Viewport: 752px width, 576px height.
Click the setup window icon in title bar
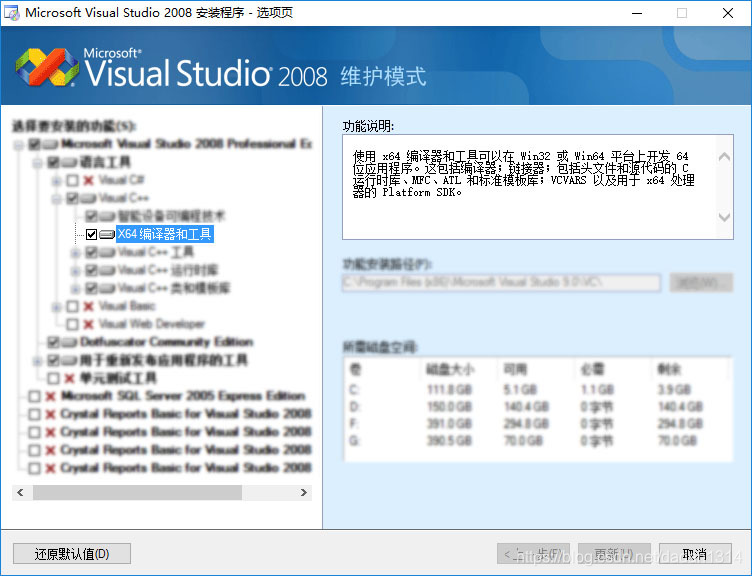pyautogui.click(x=12, y=12)
